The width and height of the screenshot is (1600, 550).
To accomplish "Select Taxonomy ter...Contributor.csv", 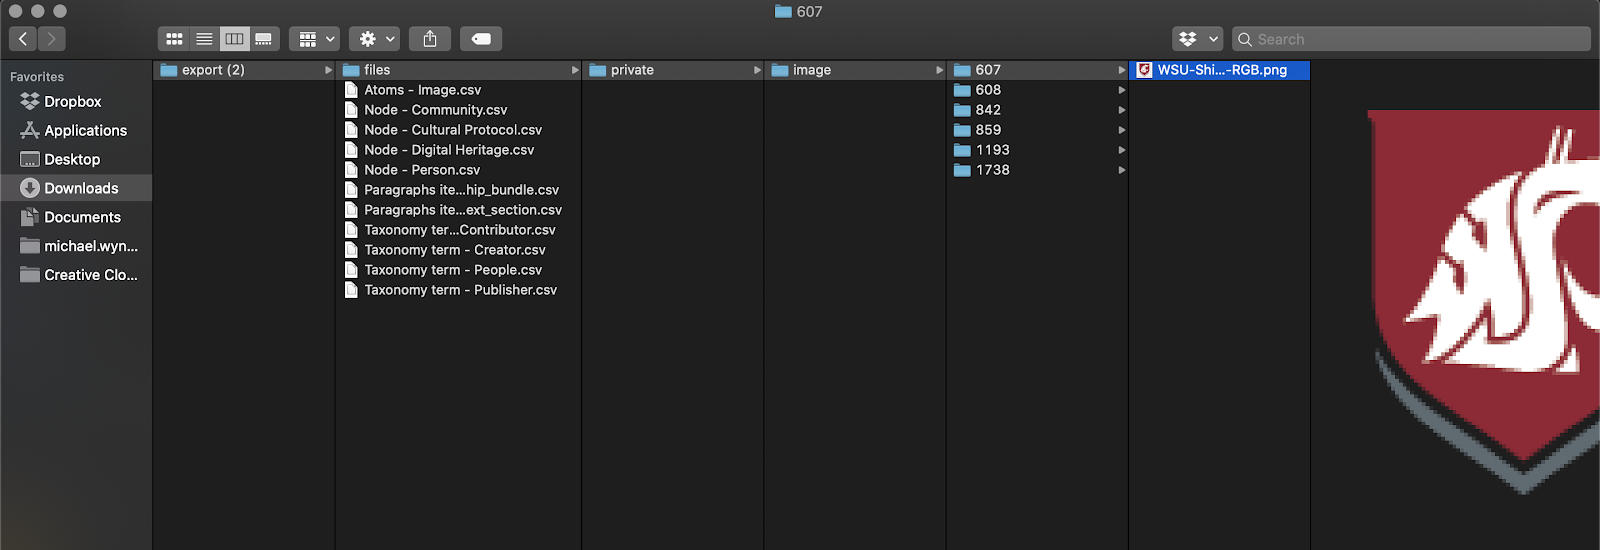I will [458, 230].
